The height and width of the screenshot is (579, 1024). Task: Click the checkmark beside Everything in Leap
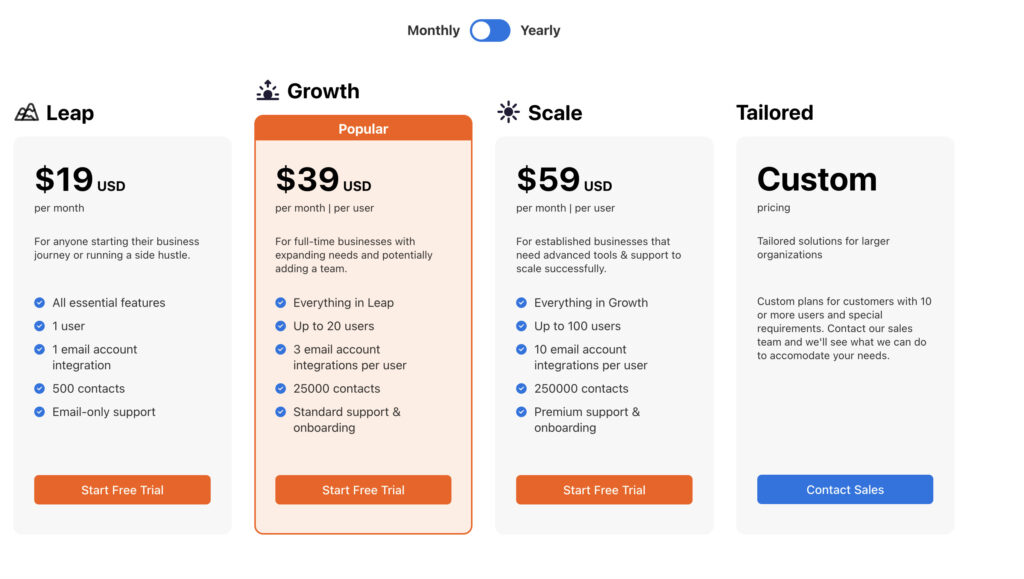(x=280, y=302)
